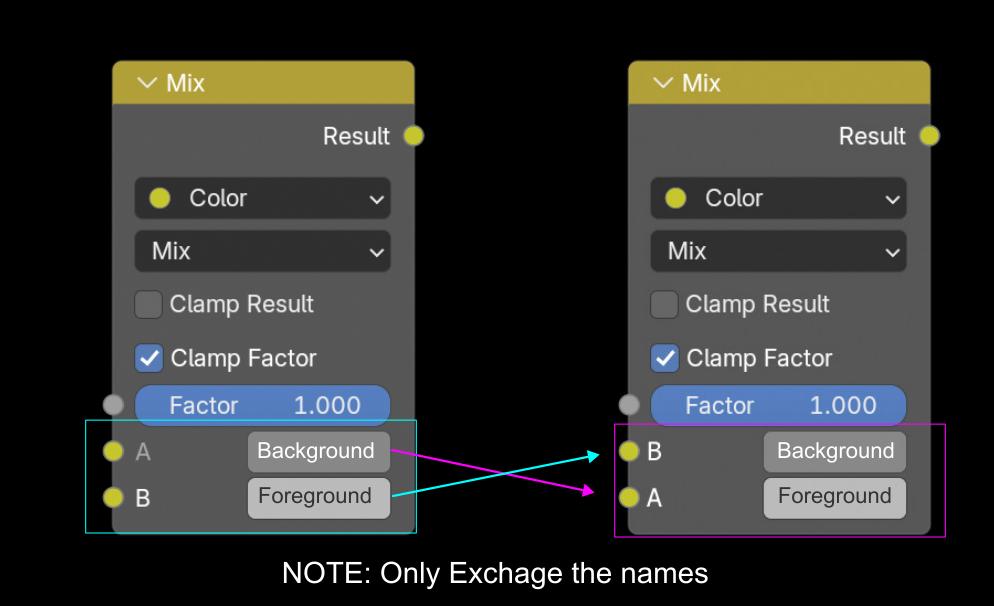The image size is (994, 606).
Task: Click the Result output socket on right Mix node
Action: click(x=929, y=136)
